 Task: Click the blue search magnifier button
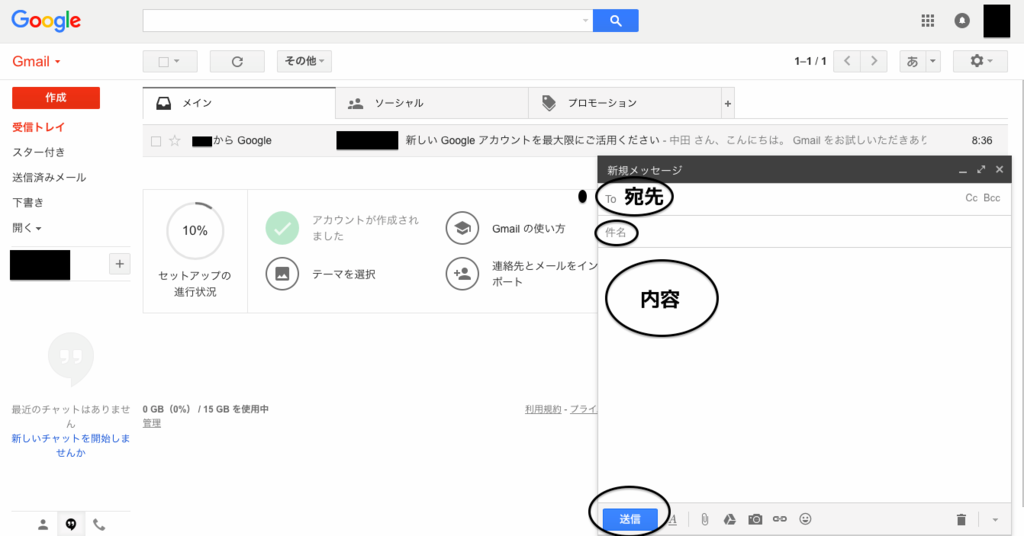click(615, 21)
